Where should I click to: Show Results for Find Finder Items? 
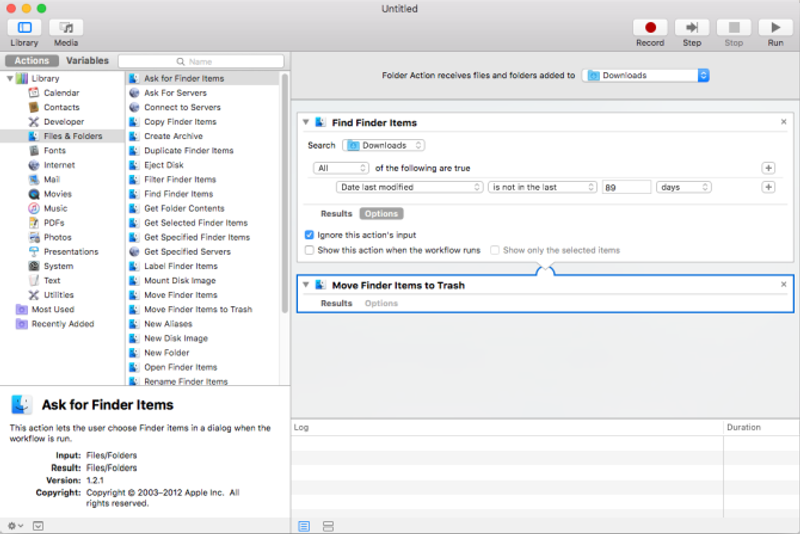[x=336, y=214]
